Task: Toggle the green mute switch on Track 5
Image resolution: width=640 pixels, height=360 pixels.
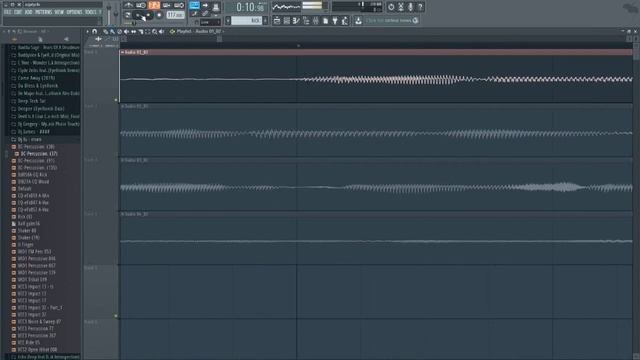Action: coord(116,316)
